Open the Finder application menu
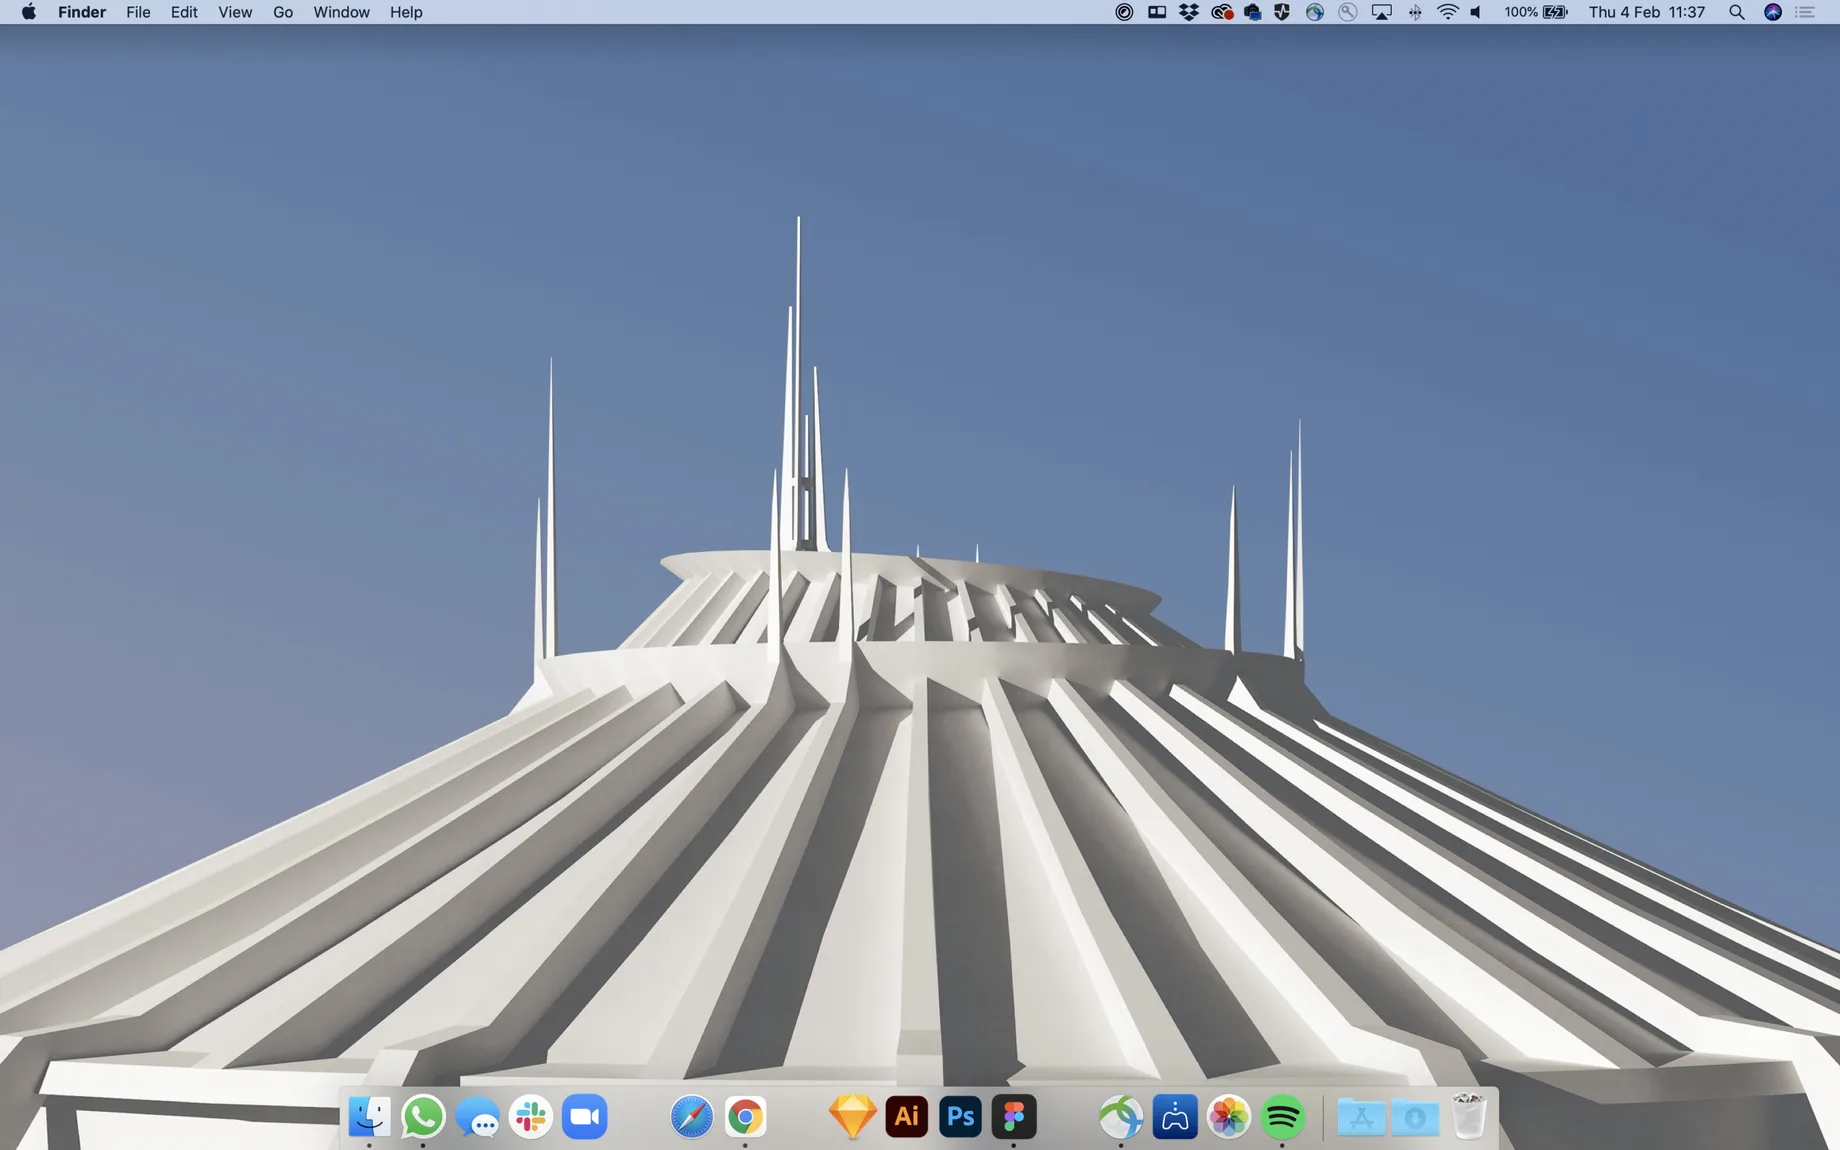Image resolution: width=1840 pixels, height=1150 pixels. click(x=82, y=12)
